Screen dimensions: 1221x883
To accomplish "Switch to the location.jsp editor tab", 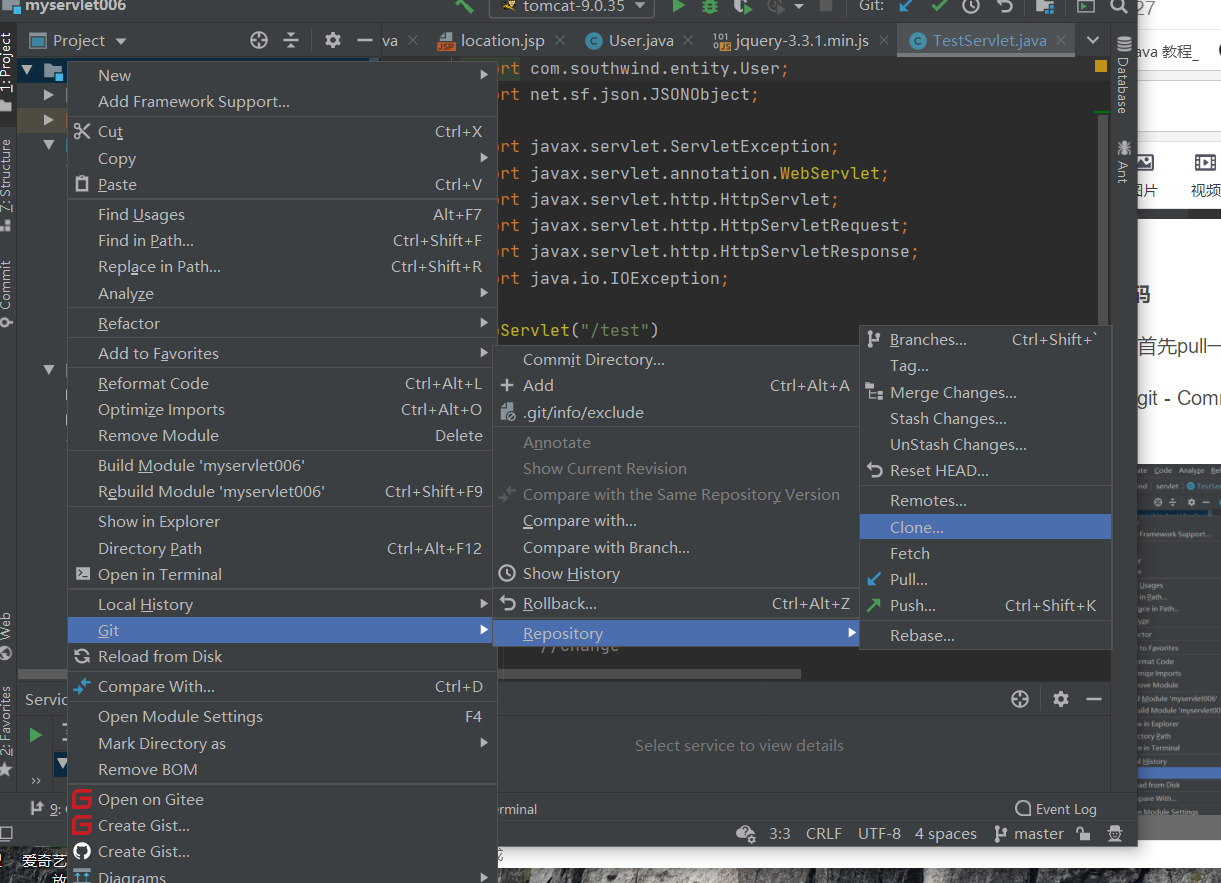I will [x=502, y=41].
